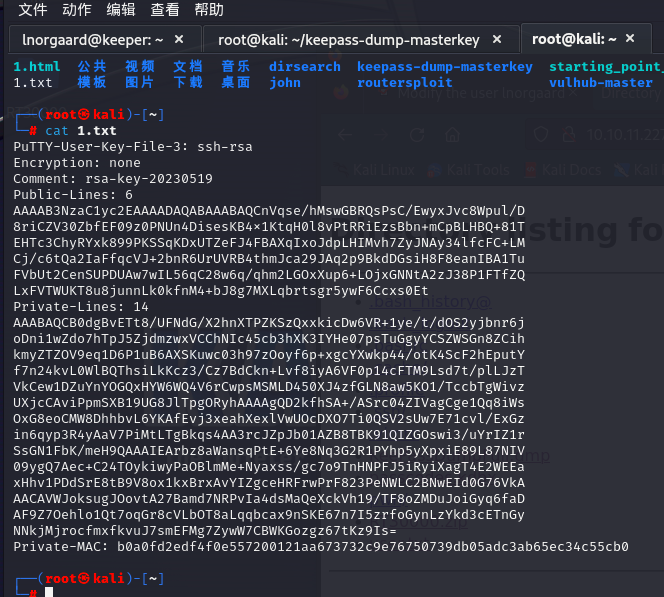Click the routersploit directory name
The height and width of the screenshot is (597, 664).
404,83
